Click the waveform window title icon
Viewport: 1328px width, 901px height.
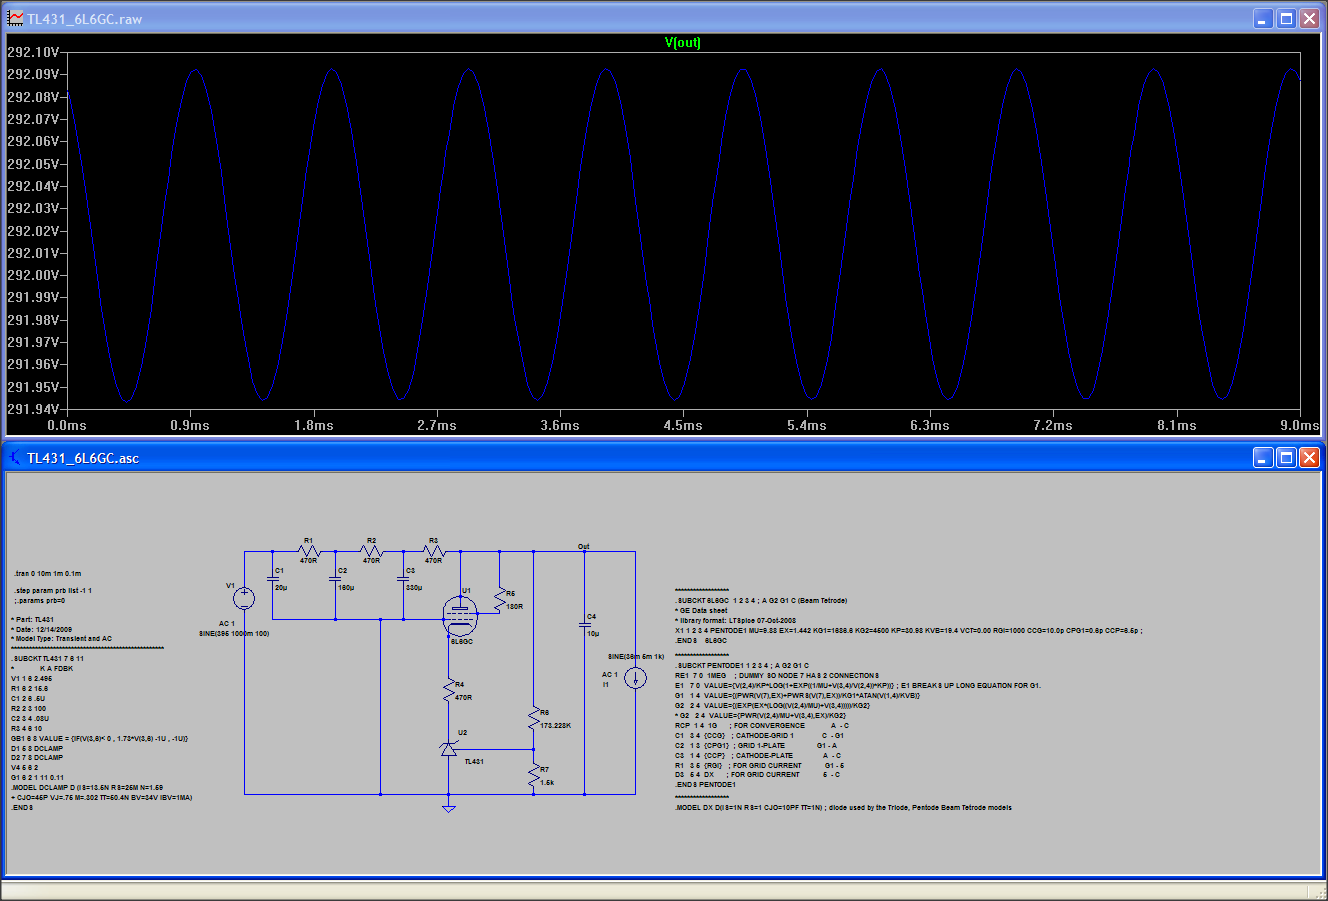[x=15, y=19]
